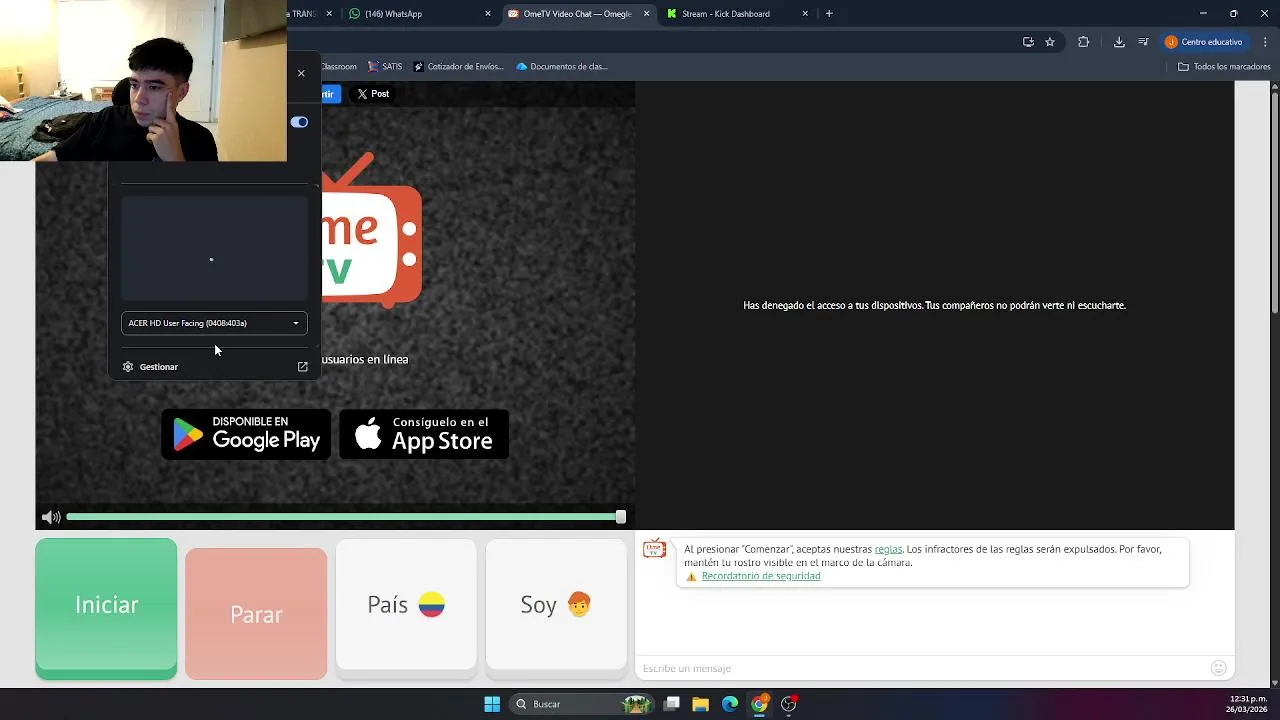1280x720 pixels.
Task: Open the Google Play download badge
Action: (x=246, y=434)
